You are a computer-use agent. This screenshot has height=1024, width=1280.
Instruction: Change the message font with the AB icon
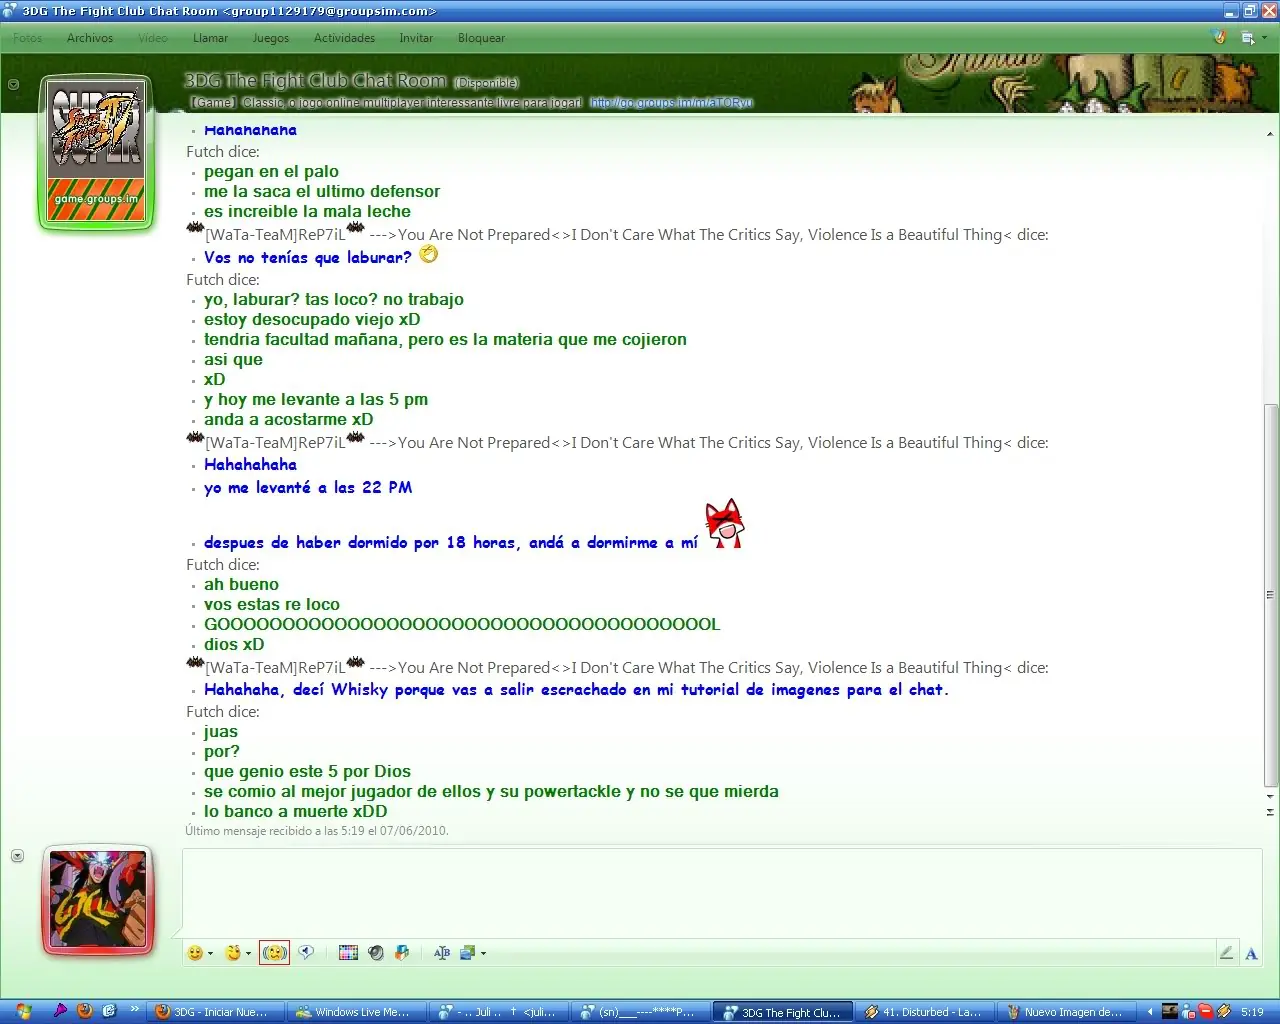click(x=442, y=953)
